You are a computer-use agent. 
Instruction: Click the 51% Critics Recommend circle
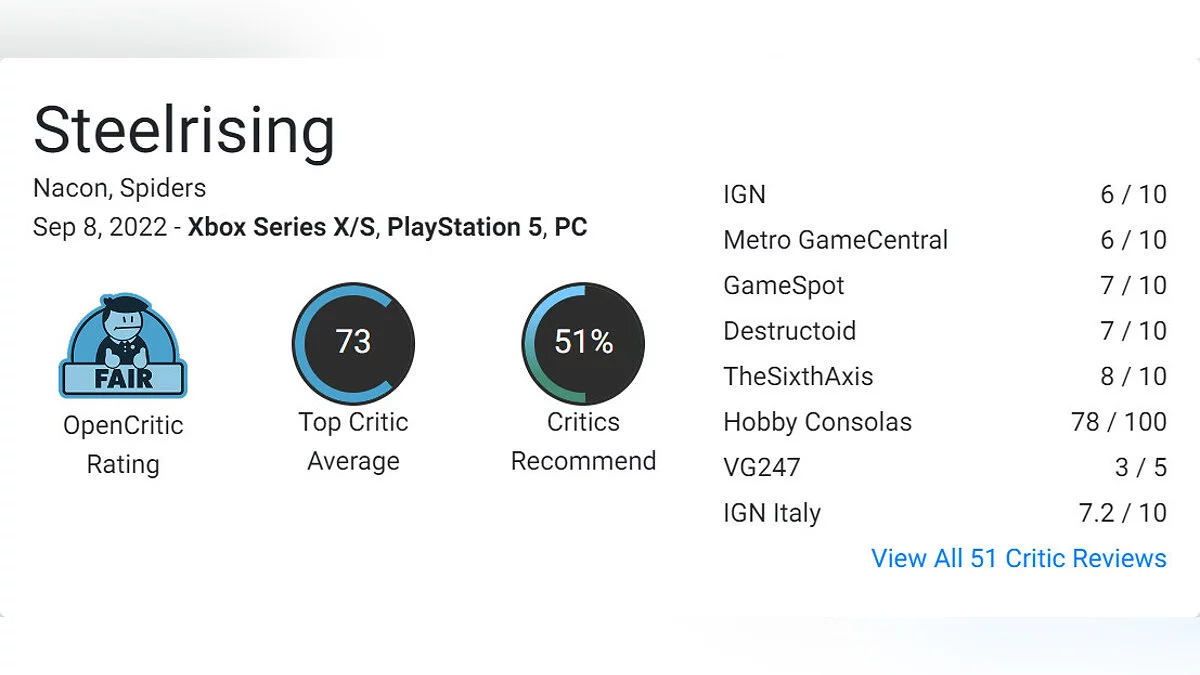583,343
